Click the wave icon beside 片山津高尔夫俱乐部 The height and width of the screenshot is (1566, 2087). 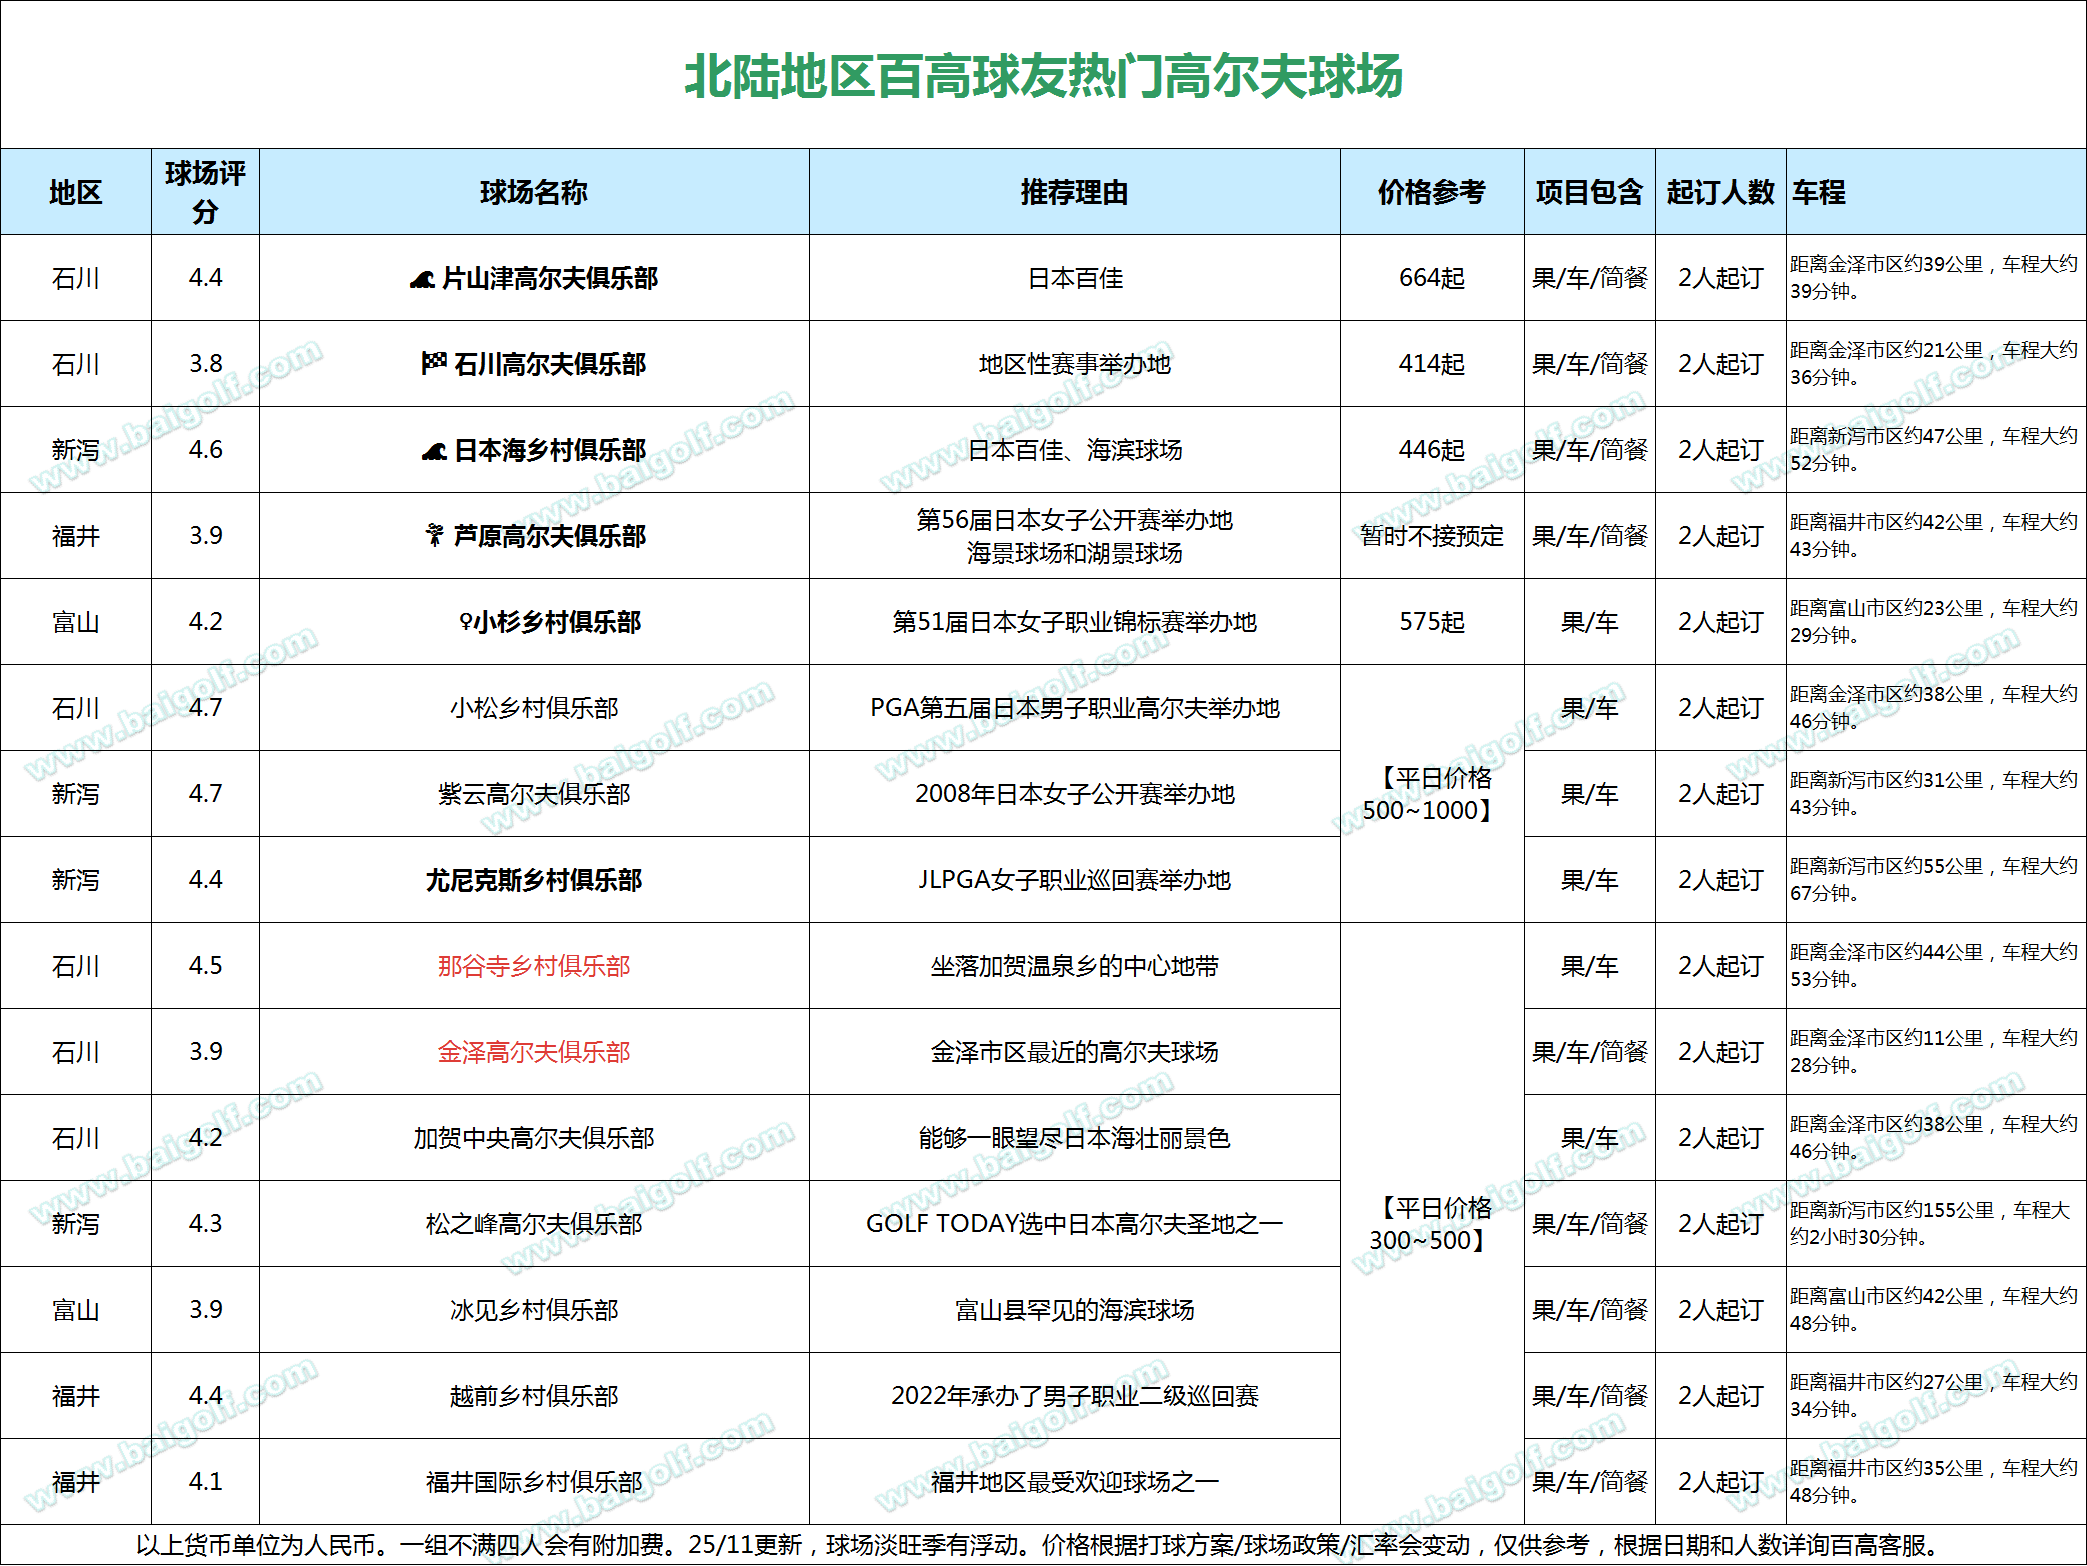(x=422, y=280)
